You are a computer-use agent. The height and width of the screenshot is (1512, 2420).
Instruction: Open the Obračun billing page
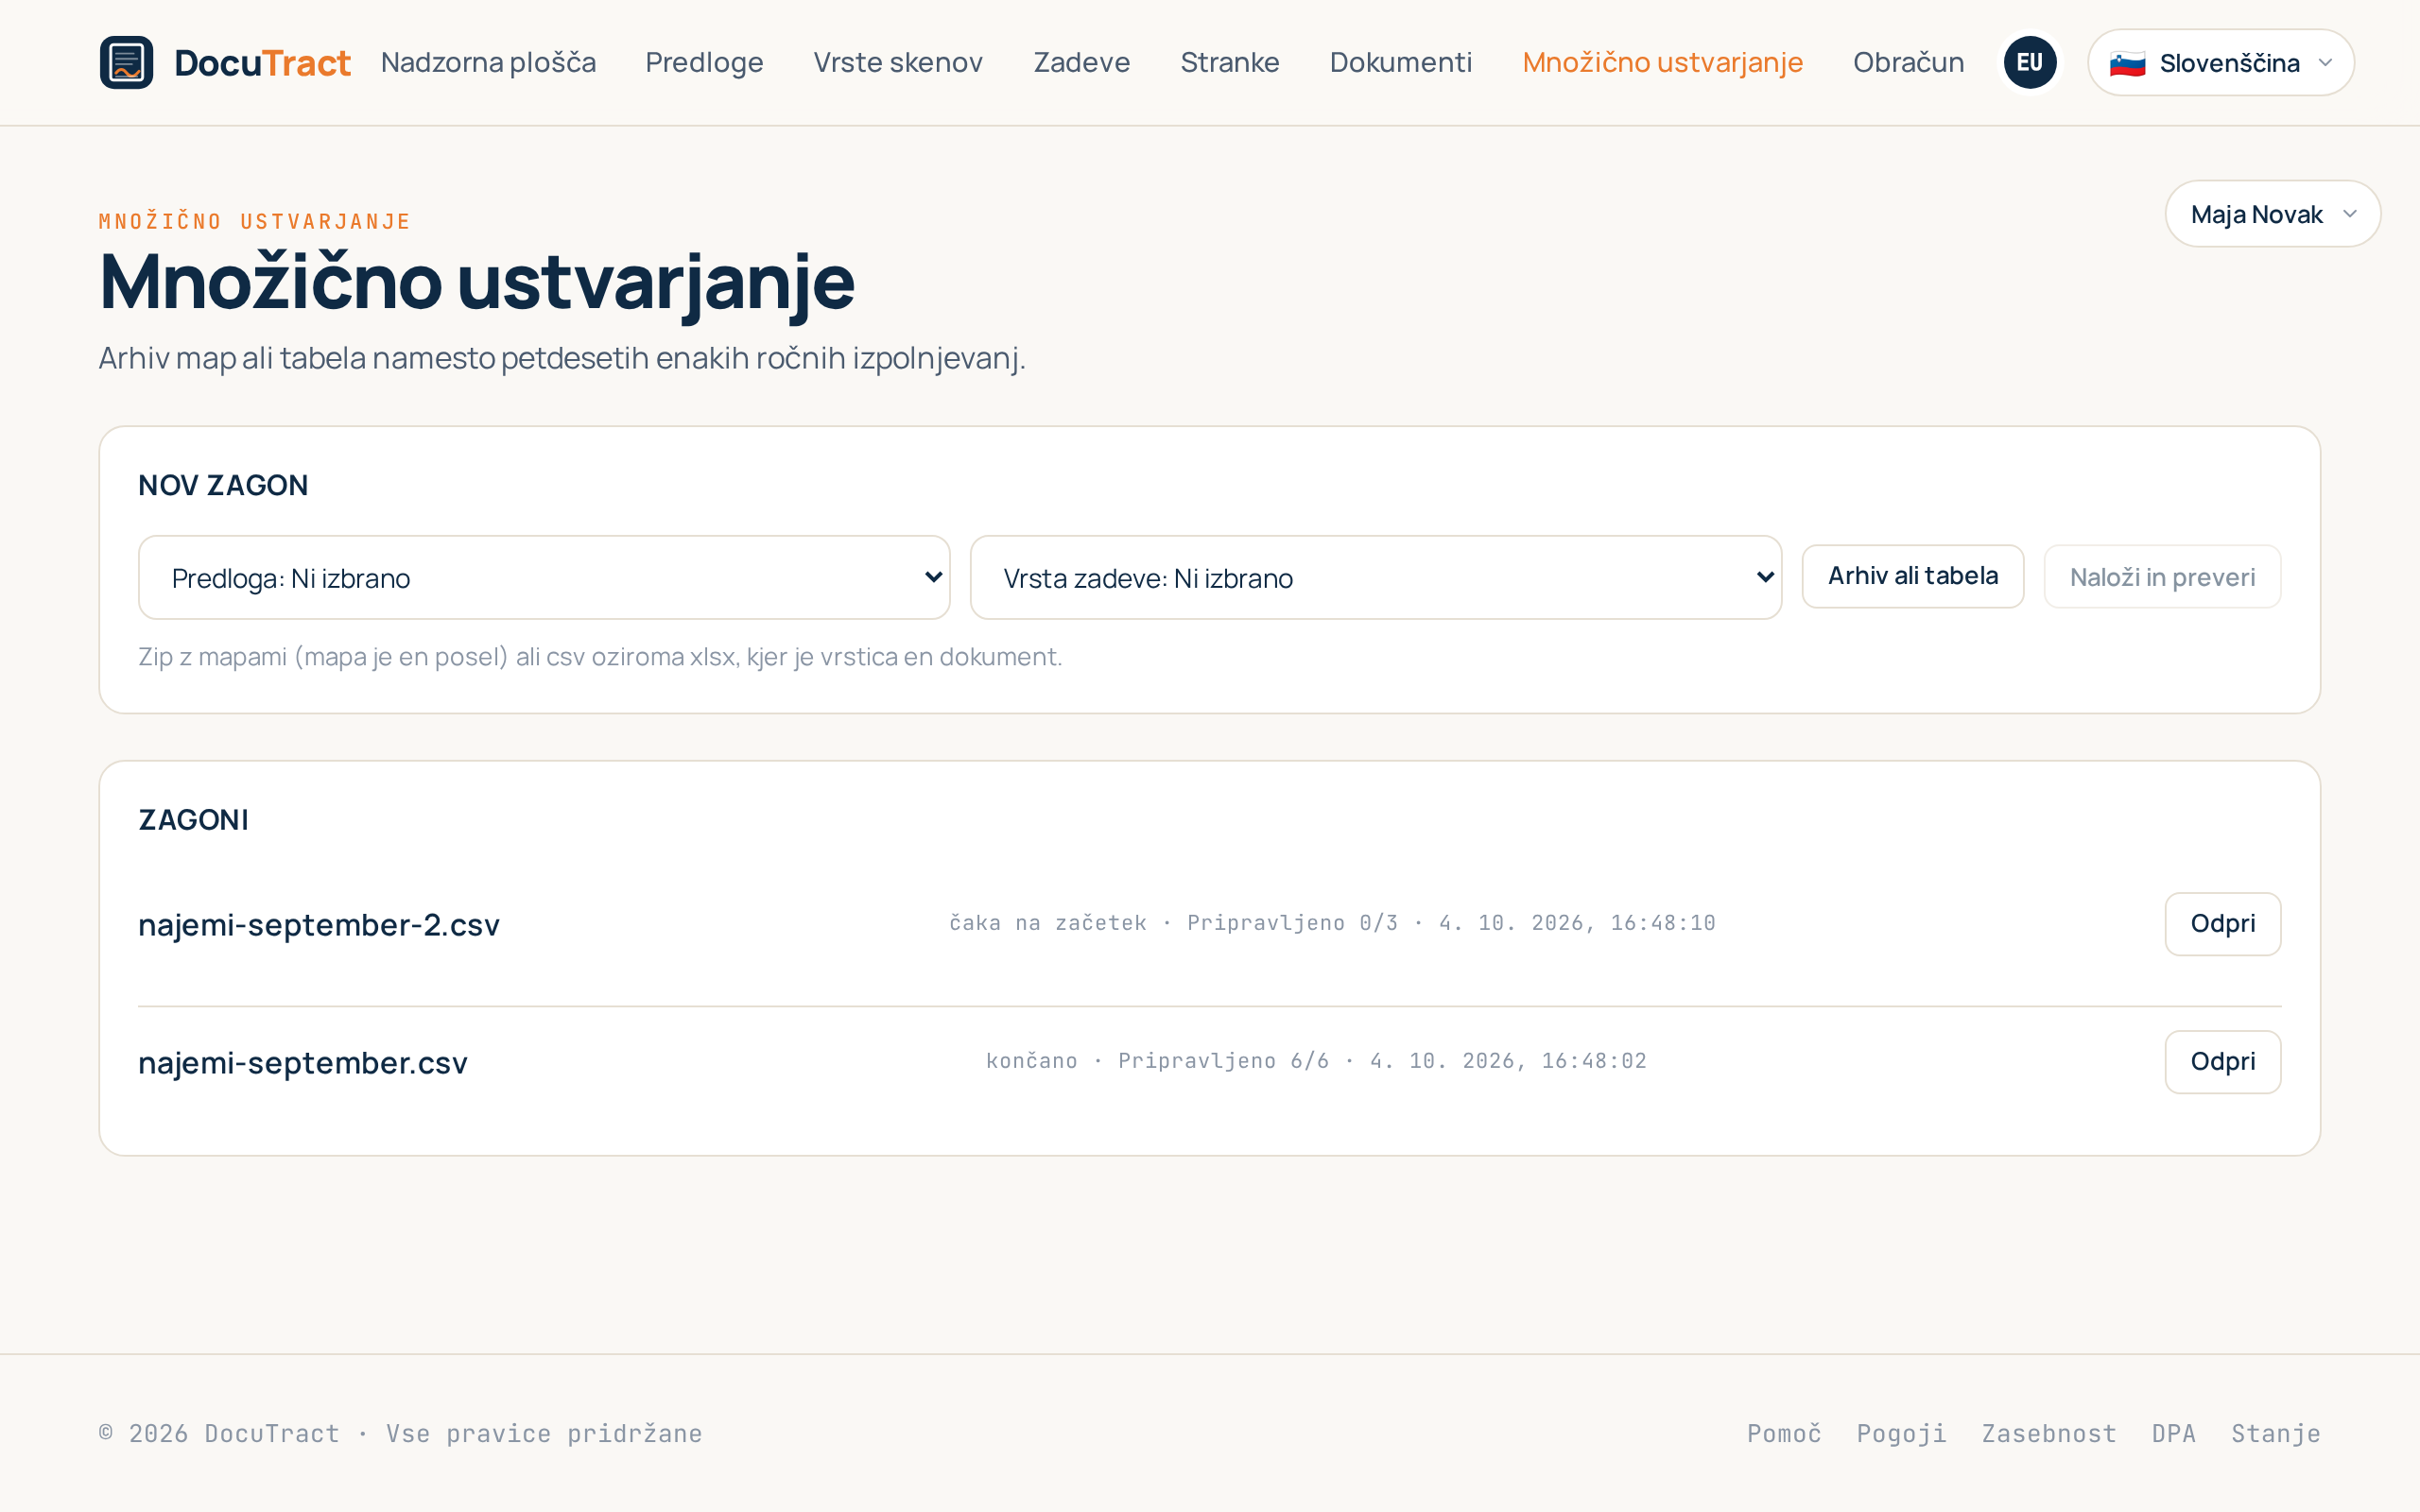1908,62
